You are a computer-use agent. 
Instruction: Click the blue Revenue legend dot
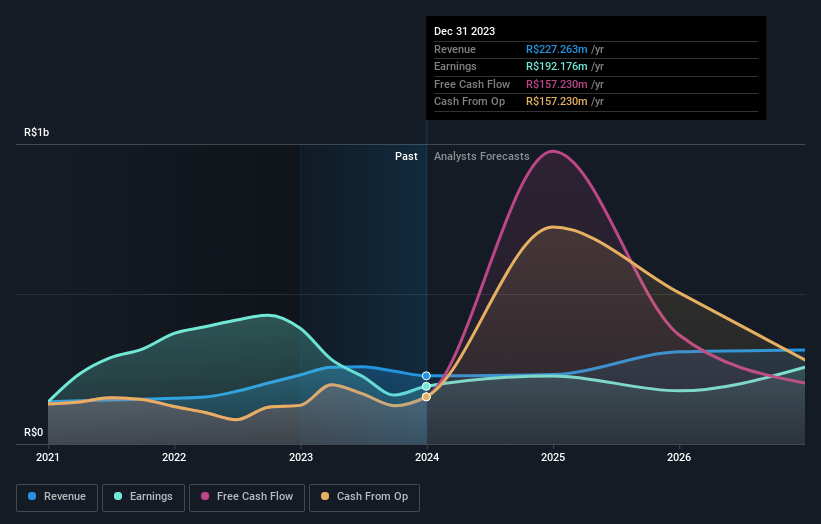point(32,496)
